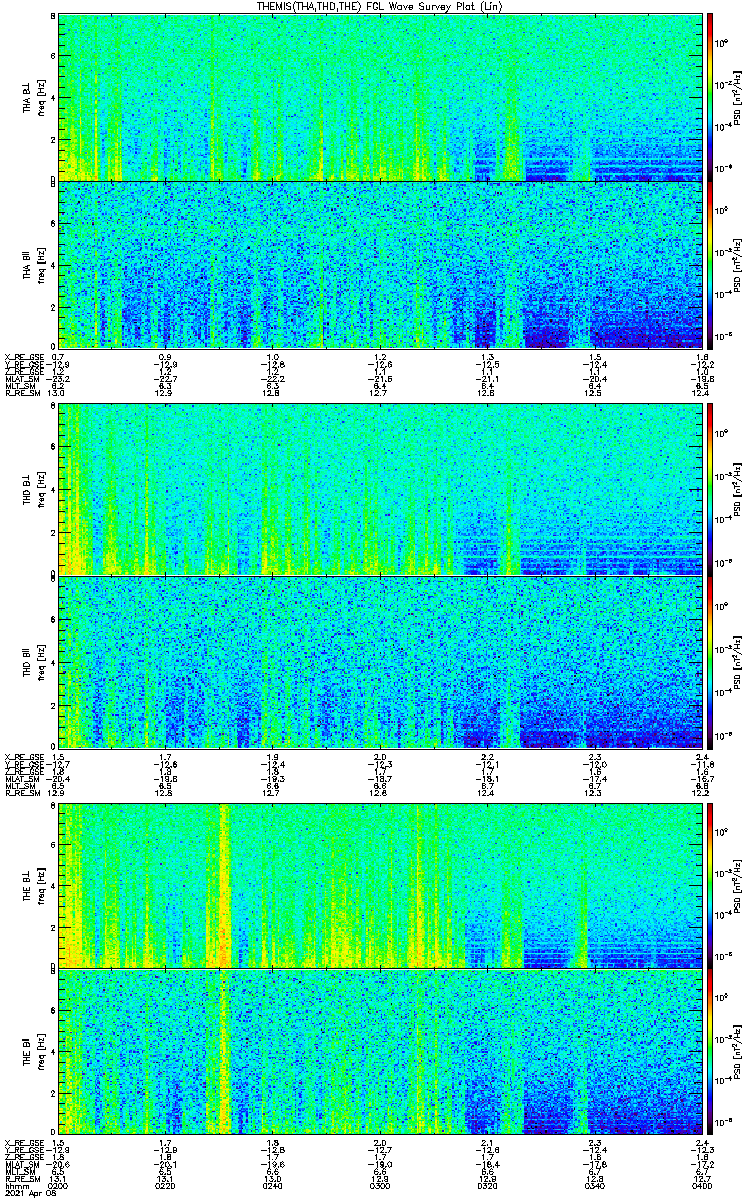
Task: Click the 'THA B⊥ freq [Hz]' axis label
Action: pyautogui.click(x=33, y=98)
